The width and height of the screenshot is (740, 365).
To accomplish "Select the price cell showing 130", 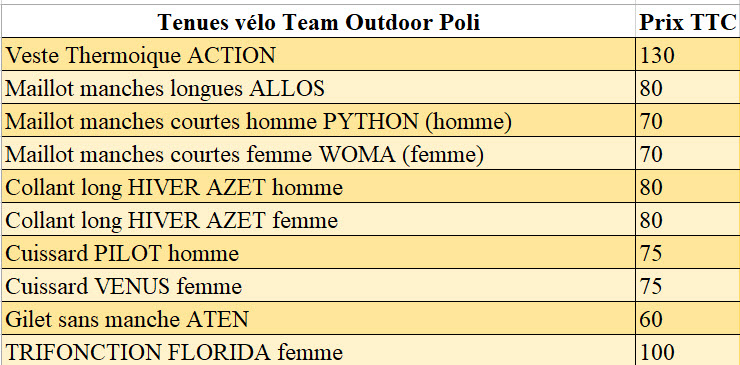I will (688, 54).
